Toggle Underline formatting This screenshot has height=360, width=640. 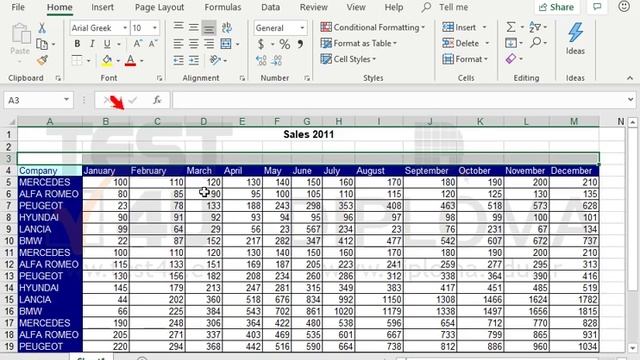tap(107, 44)
